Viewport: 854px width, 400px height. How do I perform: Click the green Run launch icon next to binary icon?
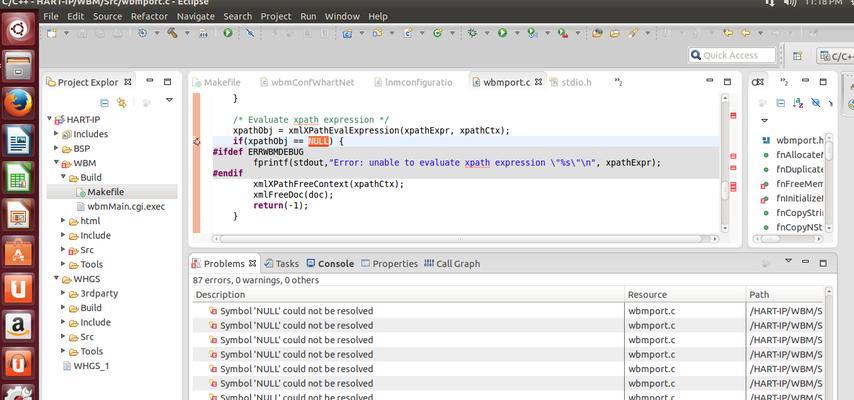click(x=228, y=33)
